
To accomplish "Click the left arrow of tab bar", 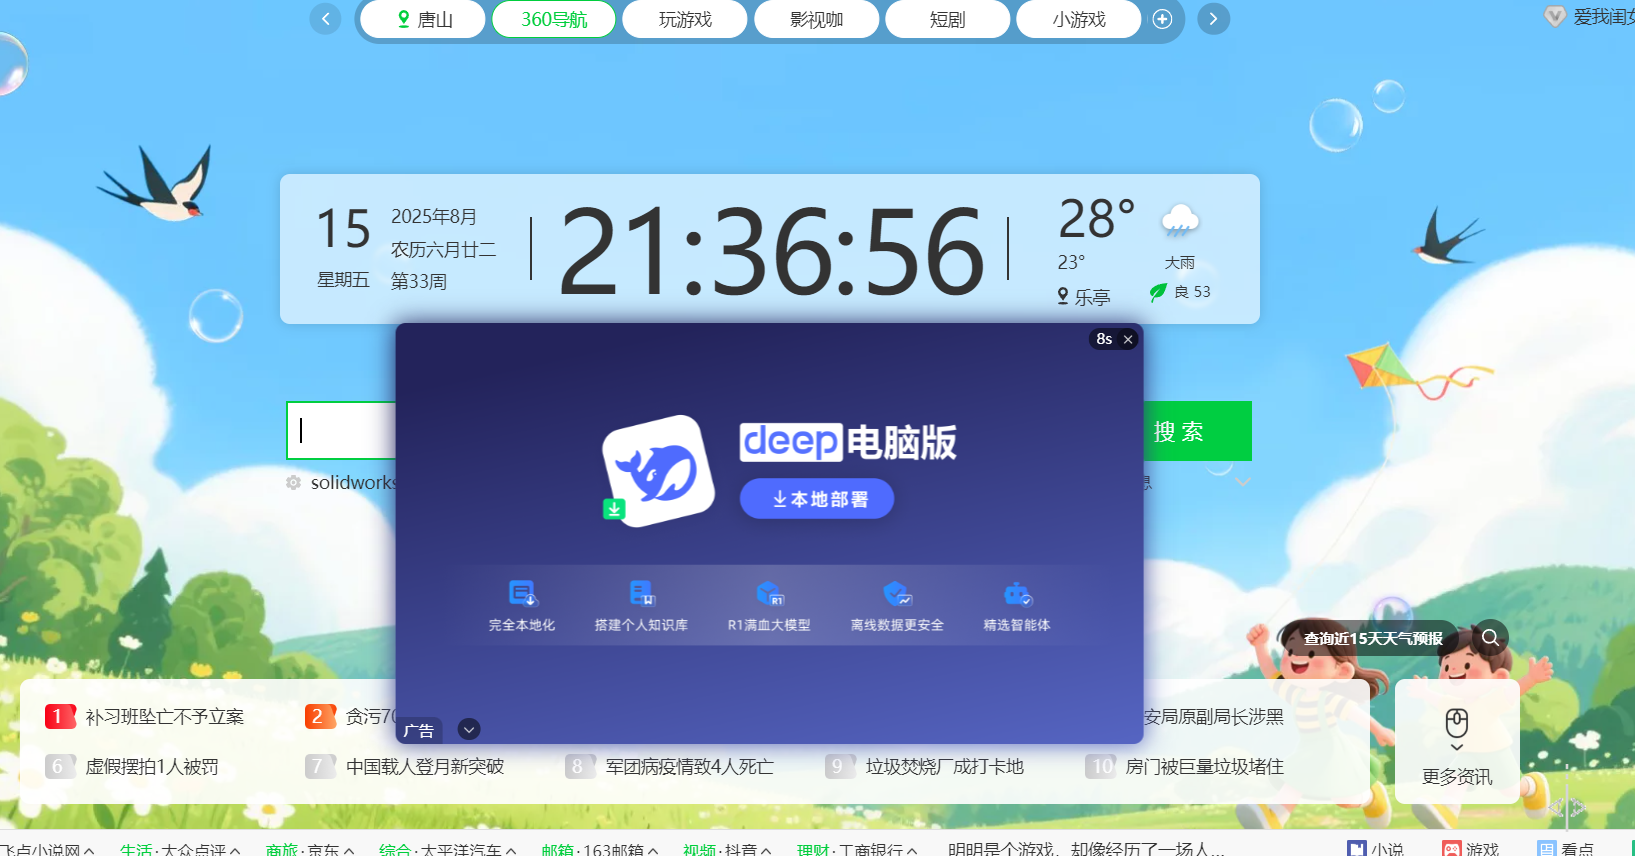I will click(x=325, y=19).
